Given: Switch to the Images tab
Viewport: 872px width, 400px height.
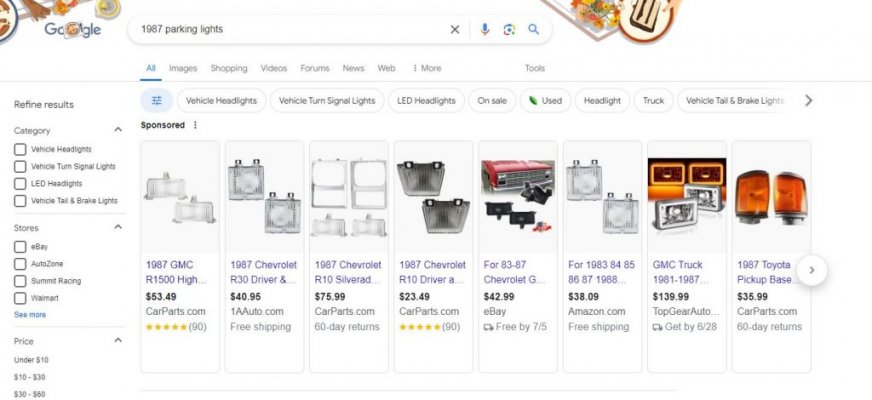Looking at the screenshot, I should 183,68.
